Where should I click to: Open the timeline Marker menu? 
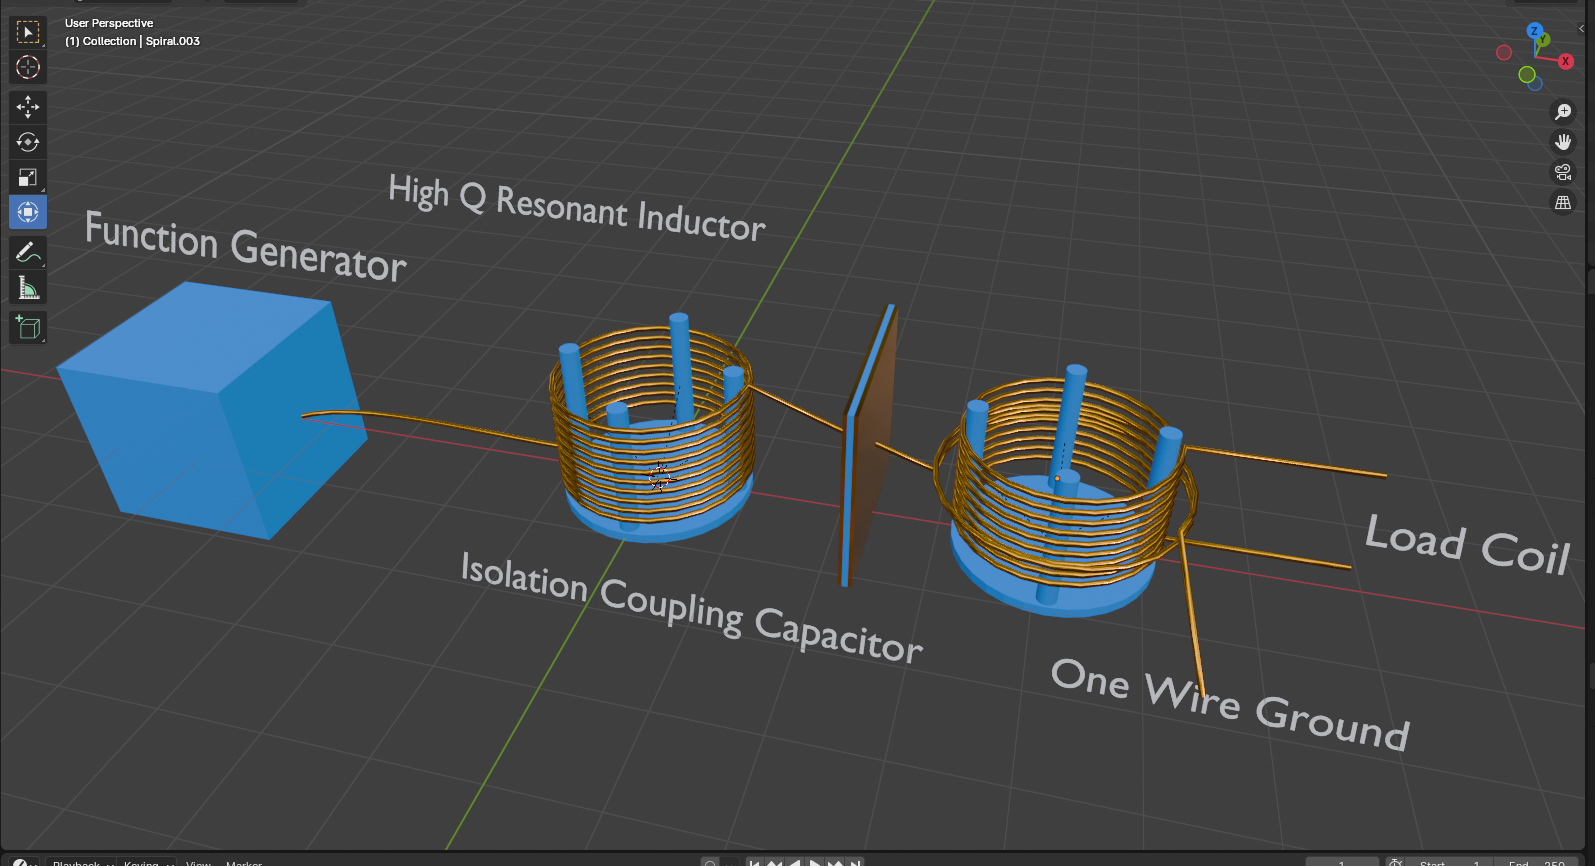(244, 862)
